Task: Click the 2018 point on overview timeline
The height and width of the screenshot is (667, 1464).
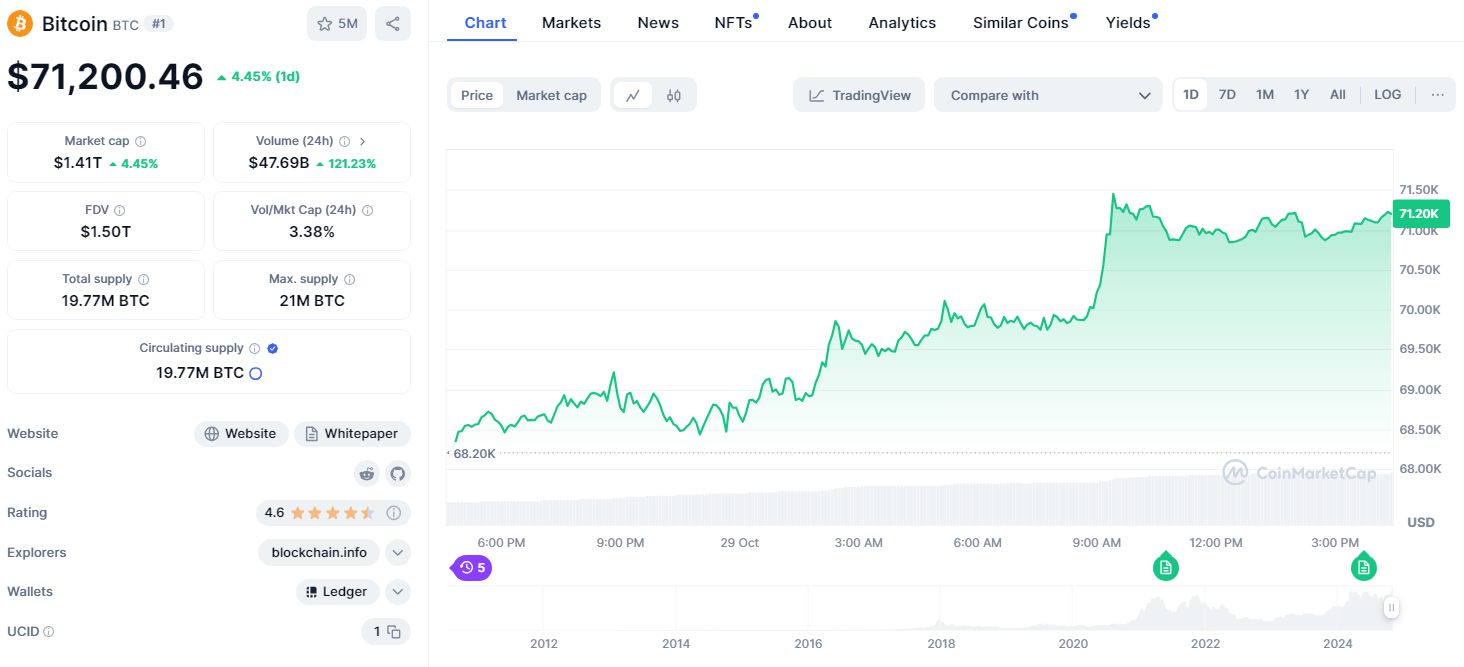Action: click(941, 644)
